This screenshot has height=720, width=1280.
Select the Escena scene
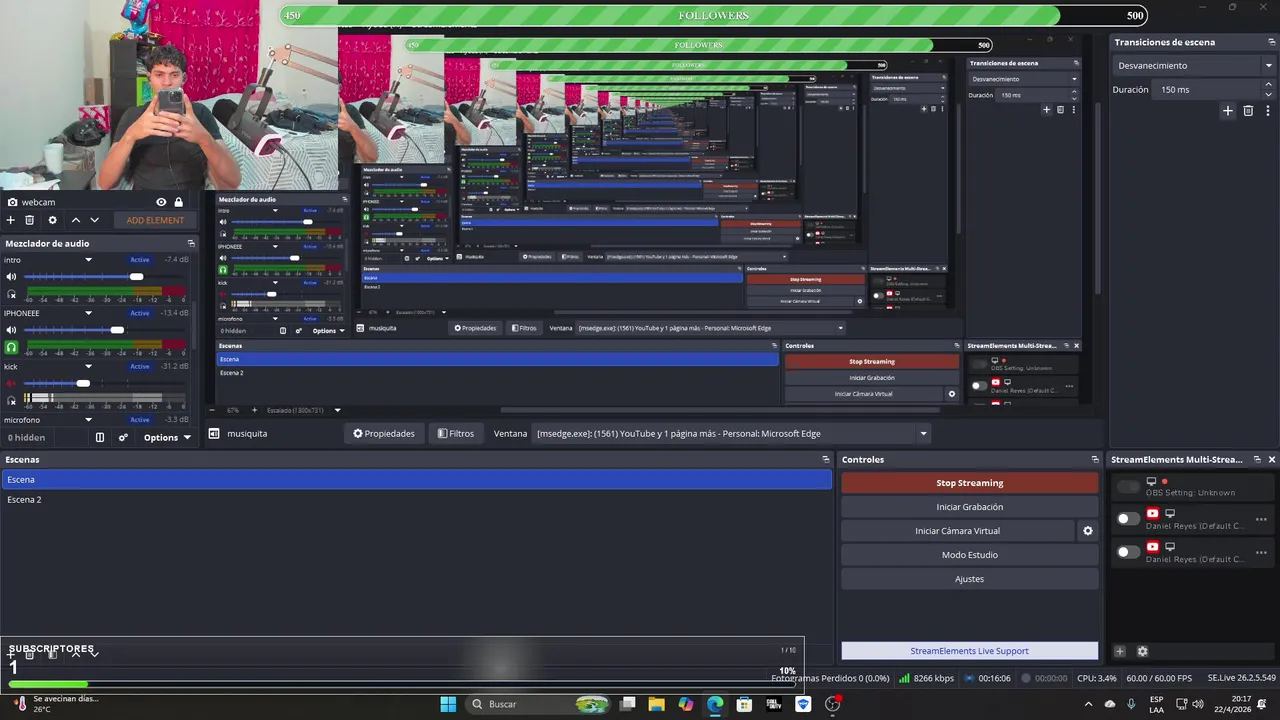(x=416, y=480)
